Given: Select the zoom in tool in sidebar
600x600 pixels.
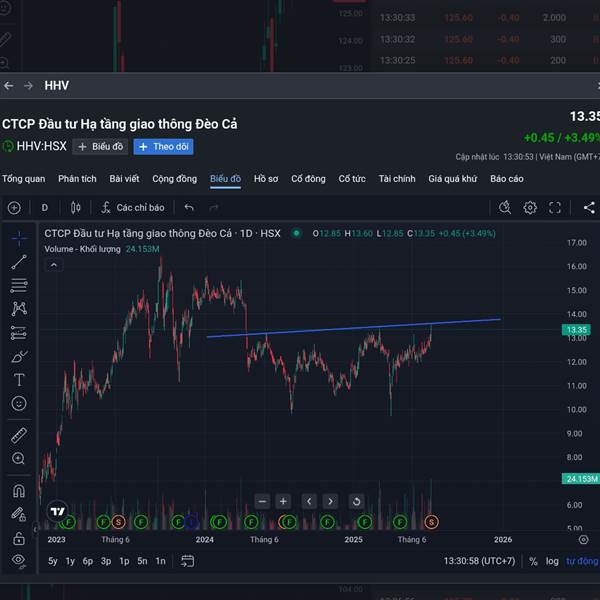Looking at the screenshot, I should [19, 458].
